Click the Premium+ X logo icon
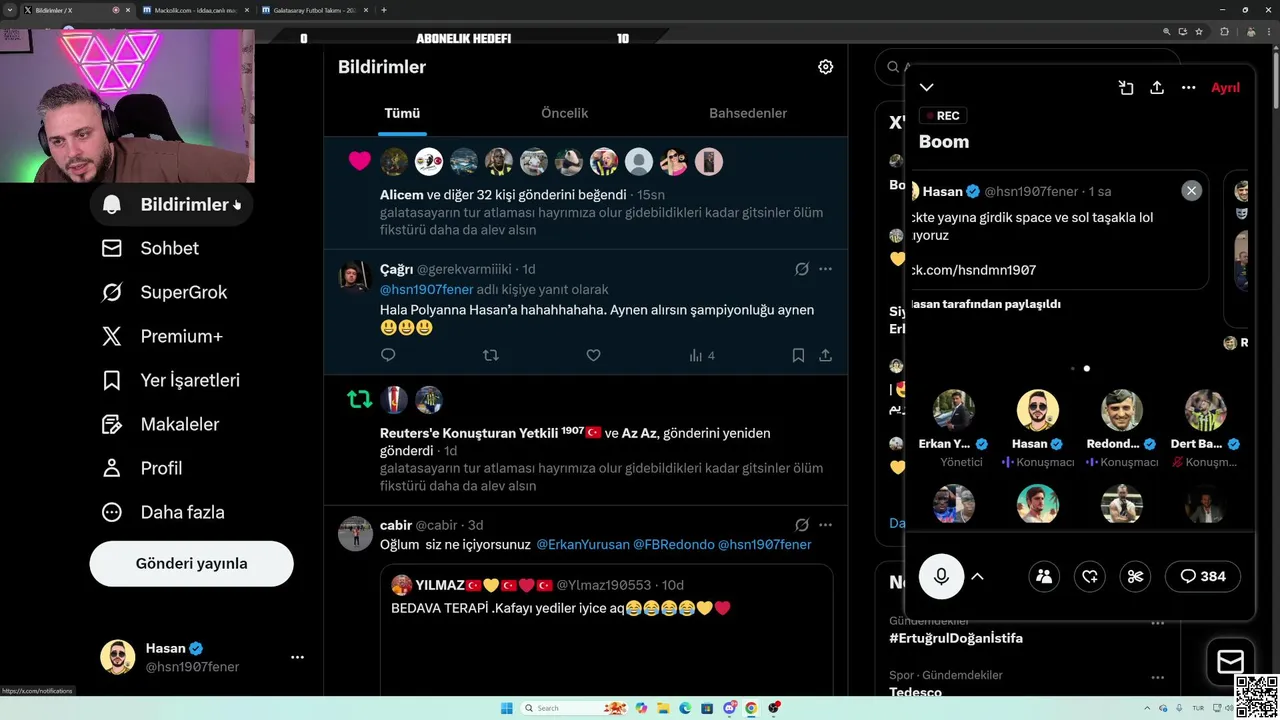The height and width of the screenshot is (720, 1280). 112,336
